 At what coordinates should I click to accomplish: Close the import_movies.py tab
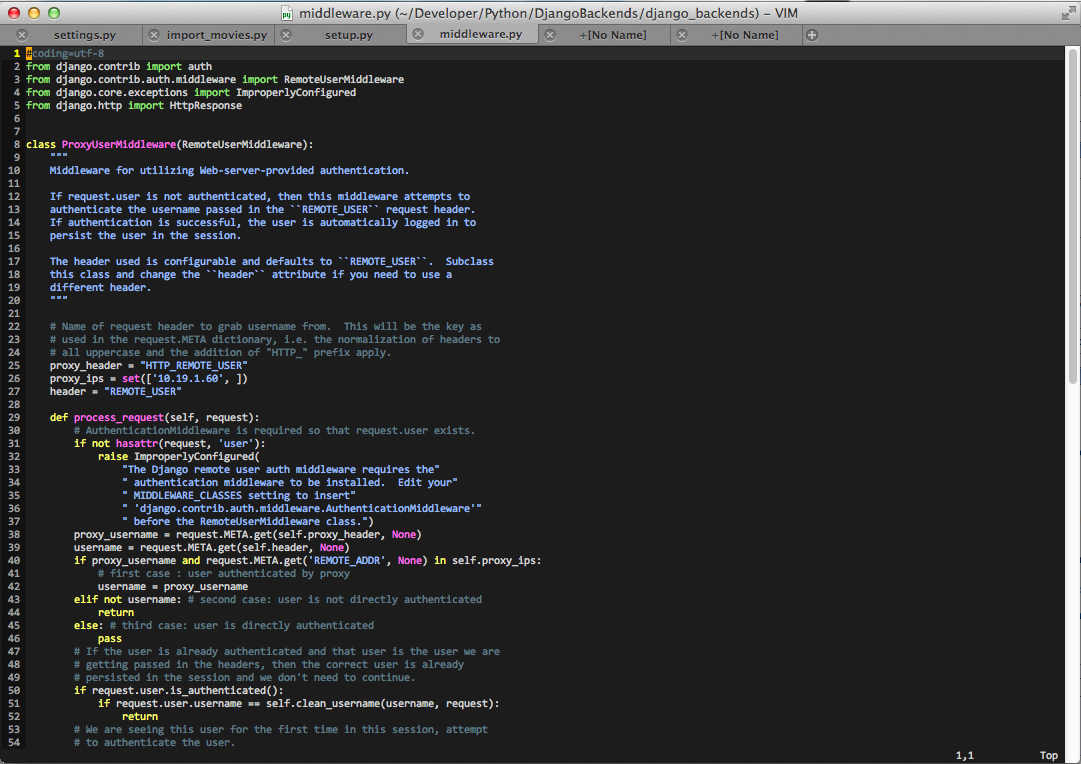pyautogui.click(x=153, y=35)
